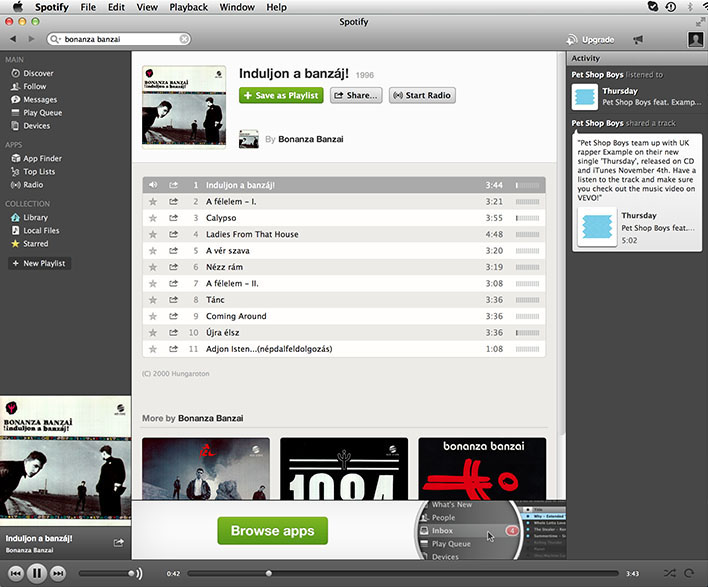The image size is (708, 587).
Task: Click the Share... album button
Action: [x=356, y=95]
